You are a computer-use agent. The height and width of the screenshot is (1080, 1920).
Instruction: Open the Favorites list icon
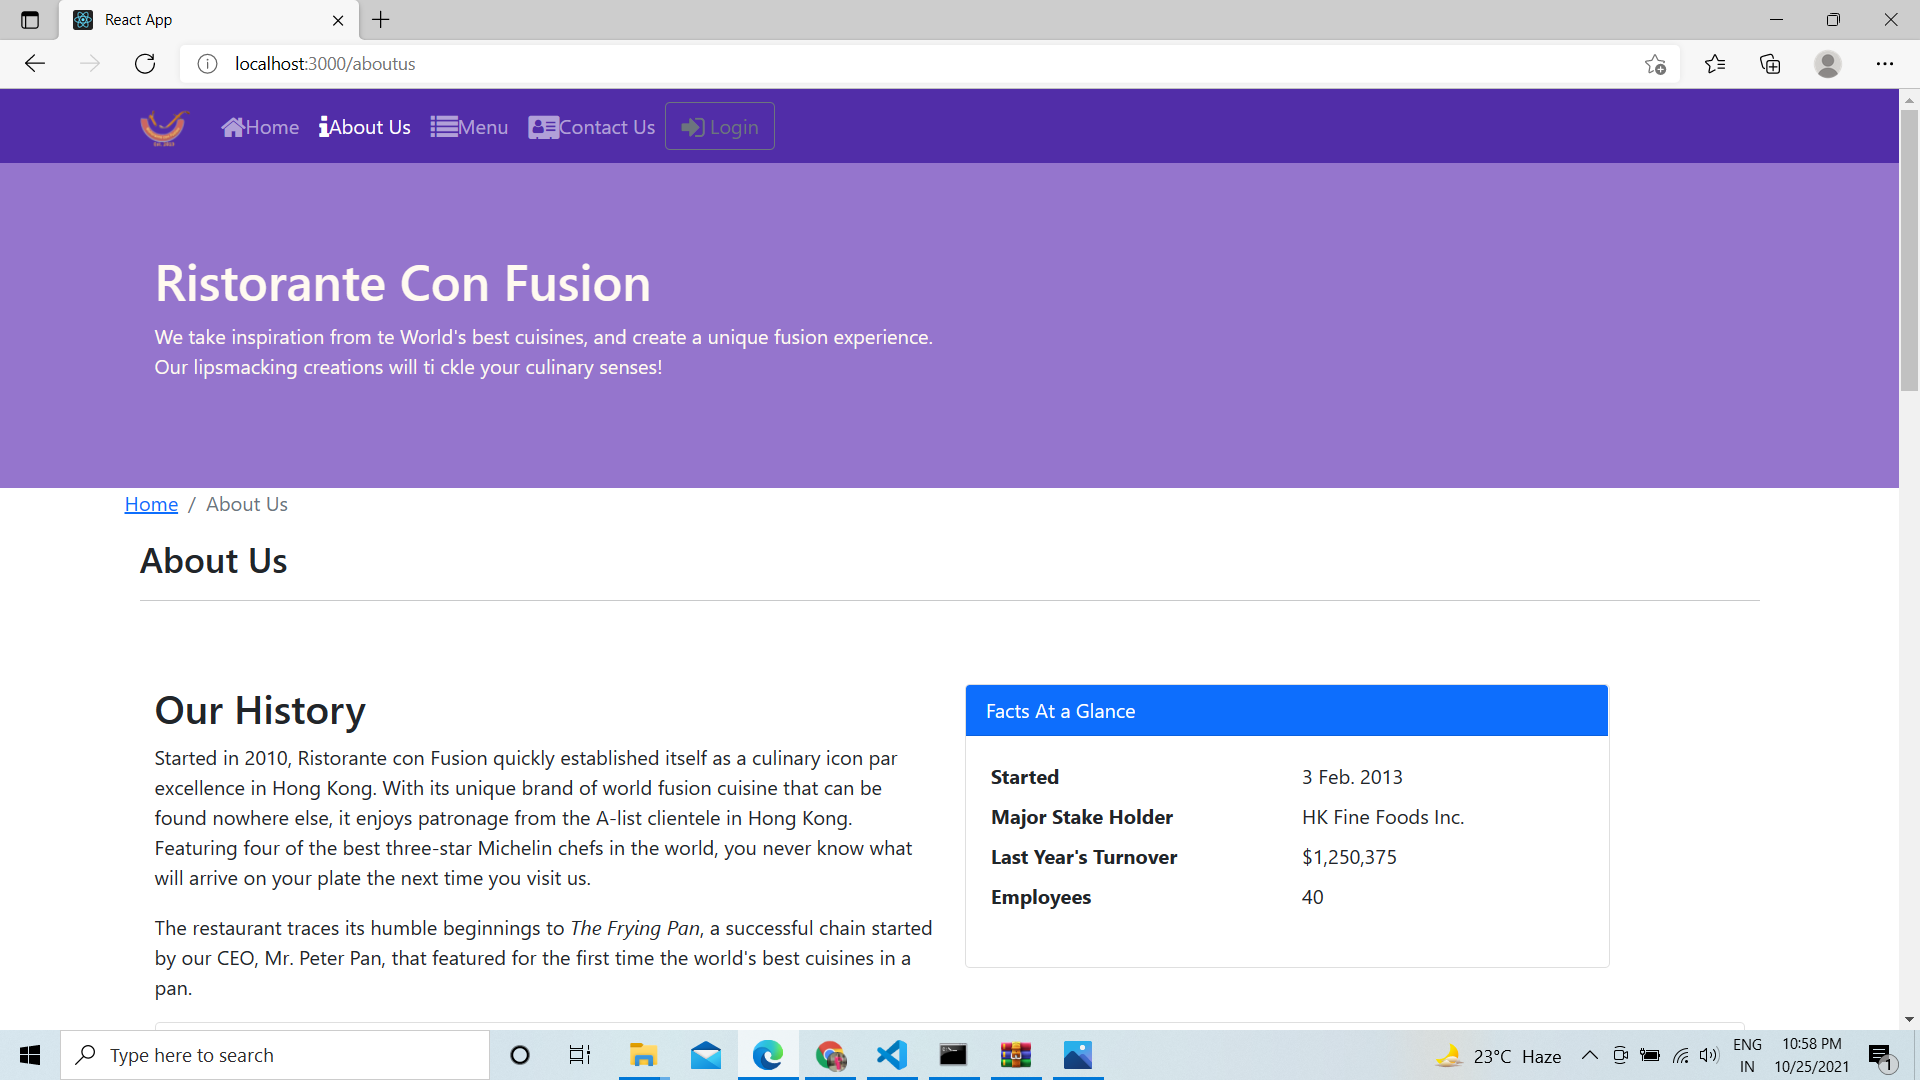[1715, 64]
